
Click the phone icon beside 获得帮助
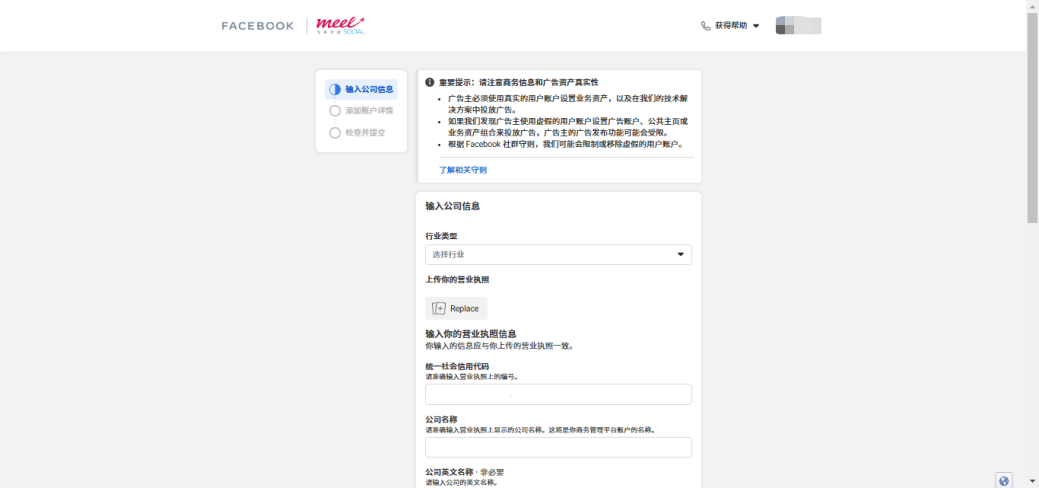point(706,26)
